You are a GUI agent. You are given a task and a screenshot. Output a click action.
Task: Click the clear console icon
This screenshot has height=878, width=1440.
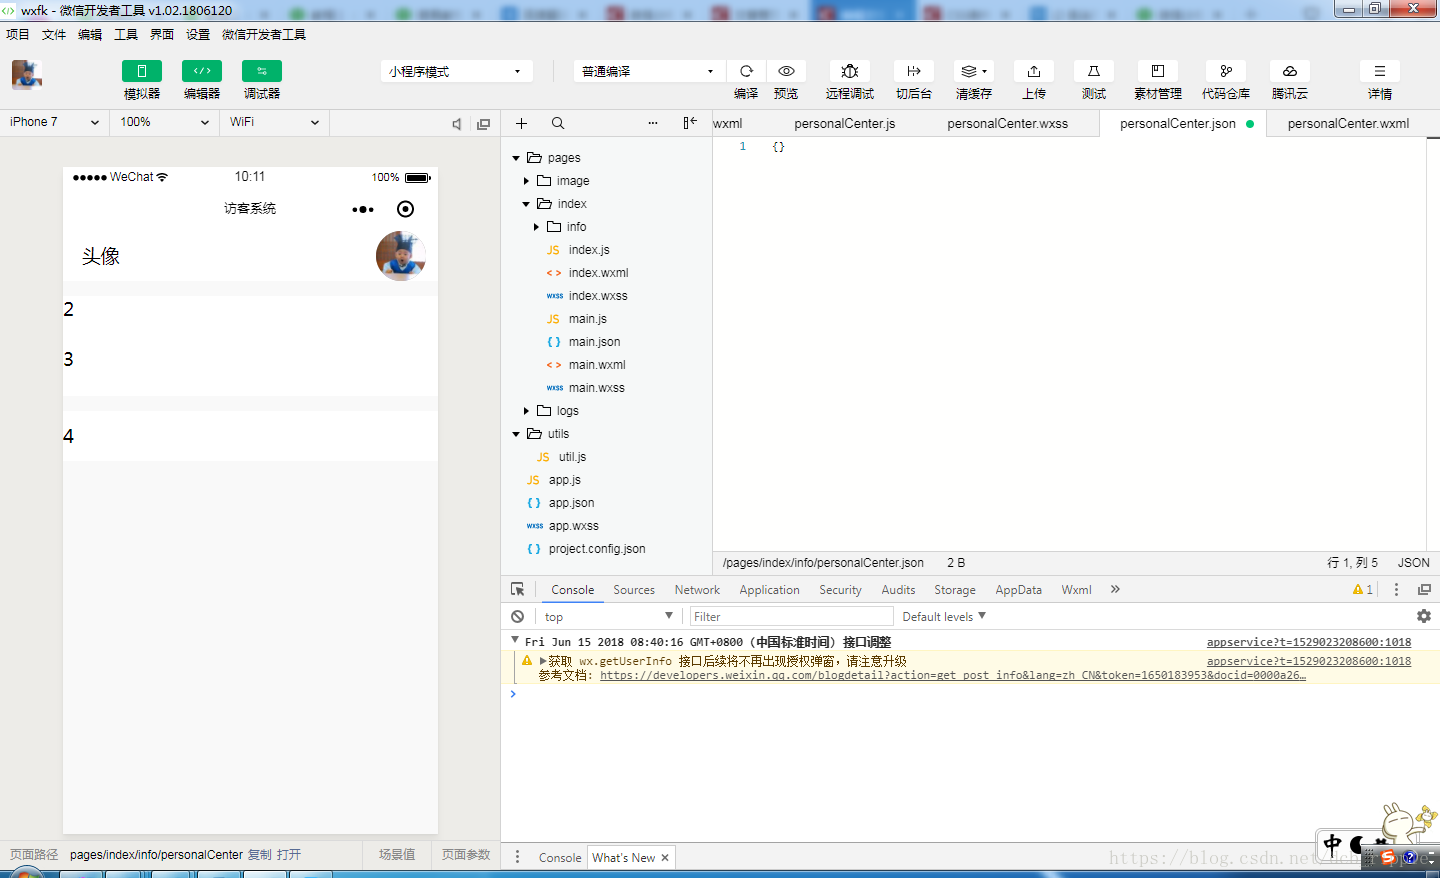coord(518,617)
